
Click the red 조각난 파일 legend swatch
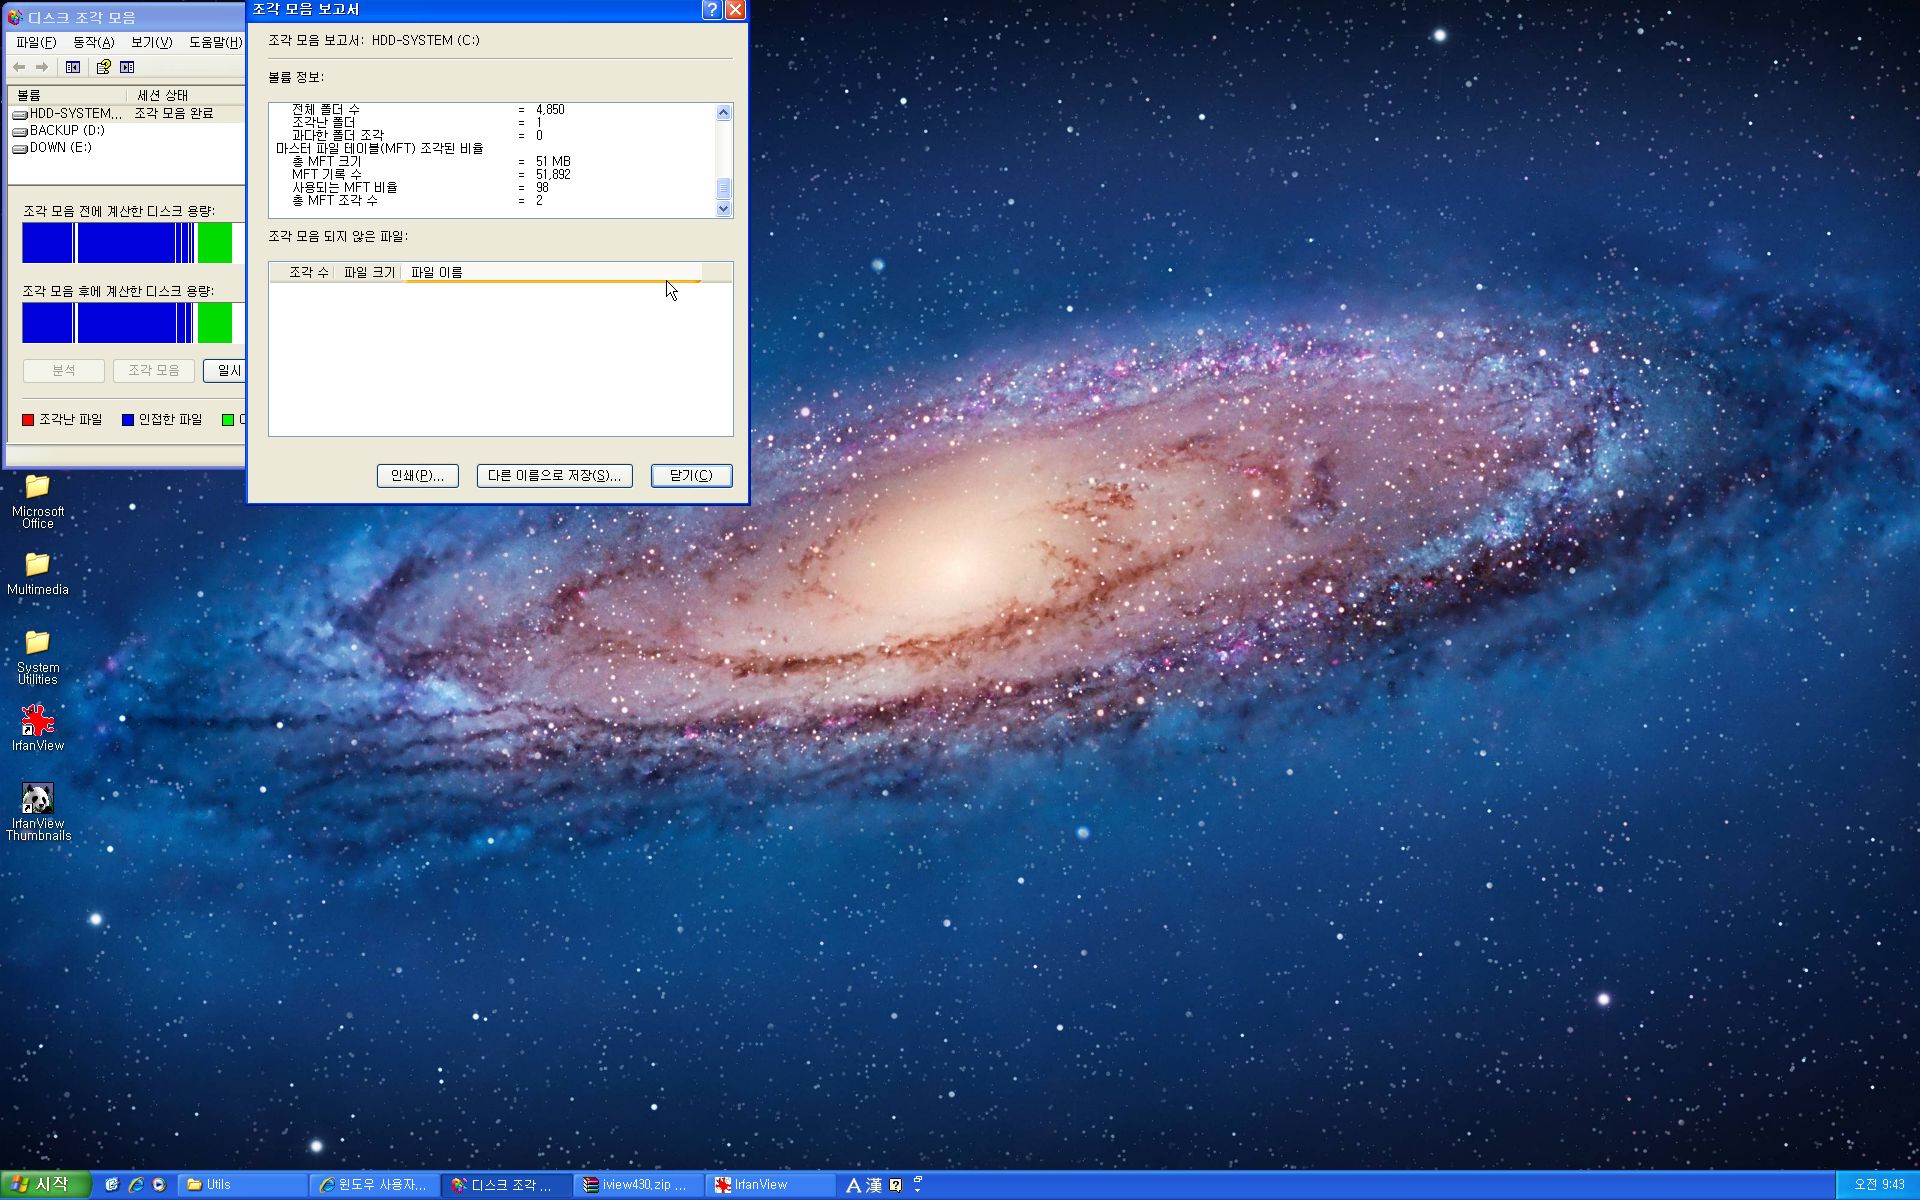point(28,420)
